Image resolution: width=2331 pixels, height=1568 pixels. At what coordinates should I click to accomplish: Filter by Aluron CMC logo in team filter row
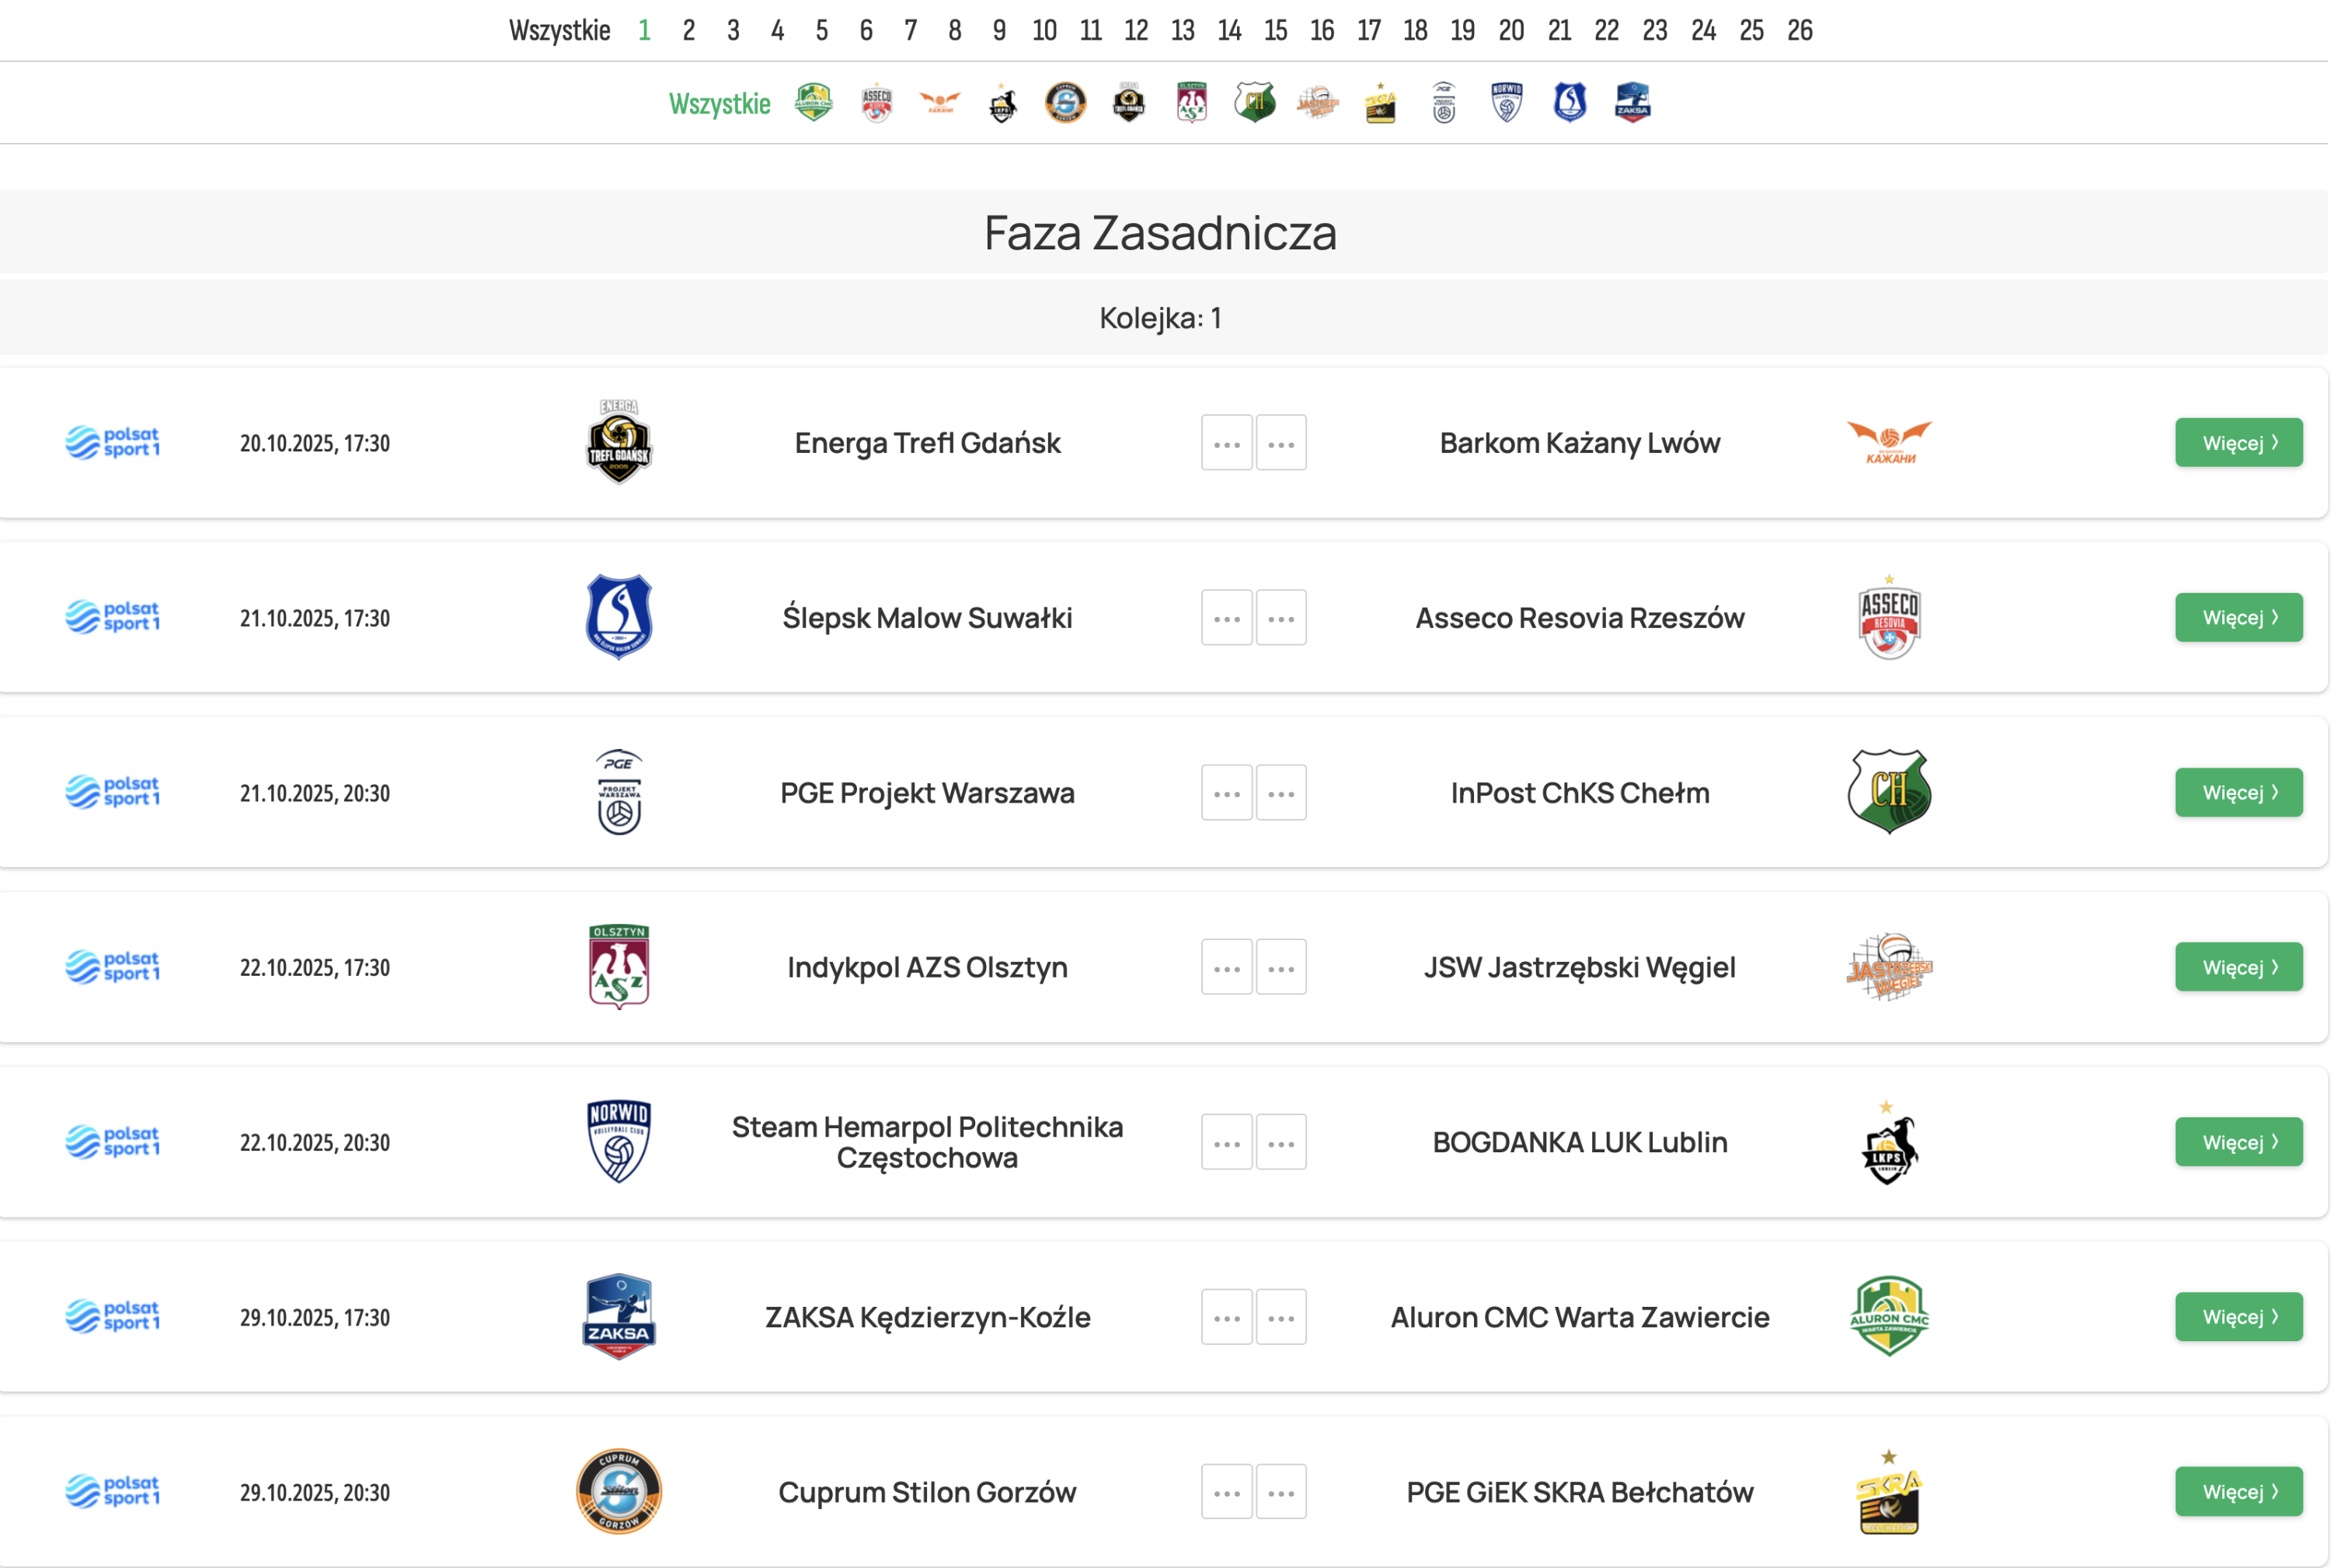813,103
